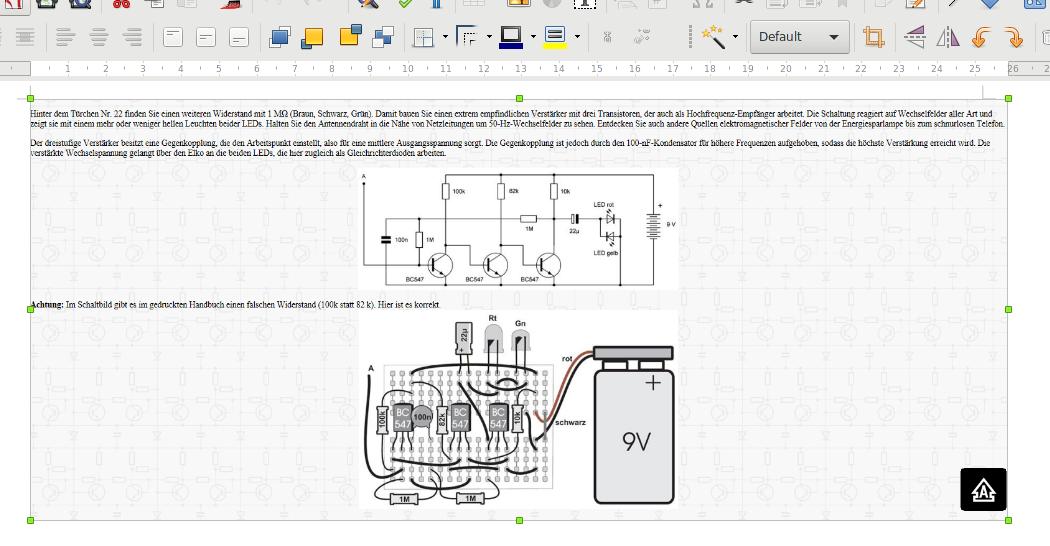The image size is (1050, 546).
Task: Flip the image vertically
Action: 914,37
